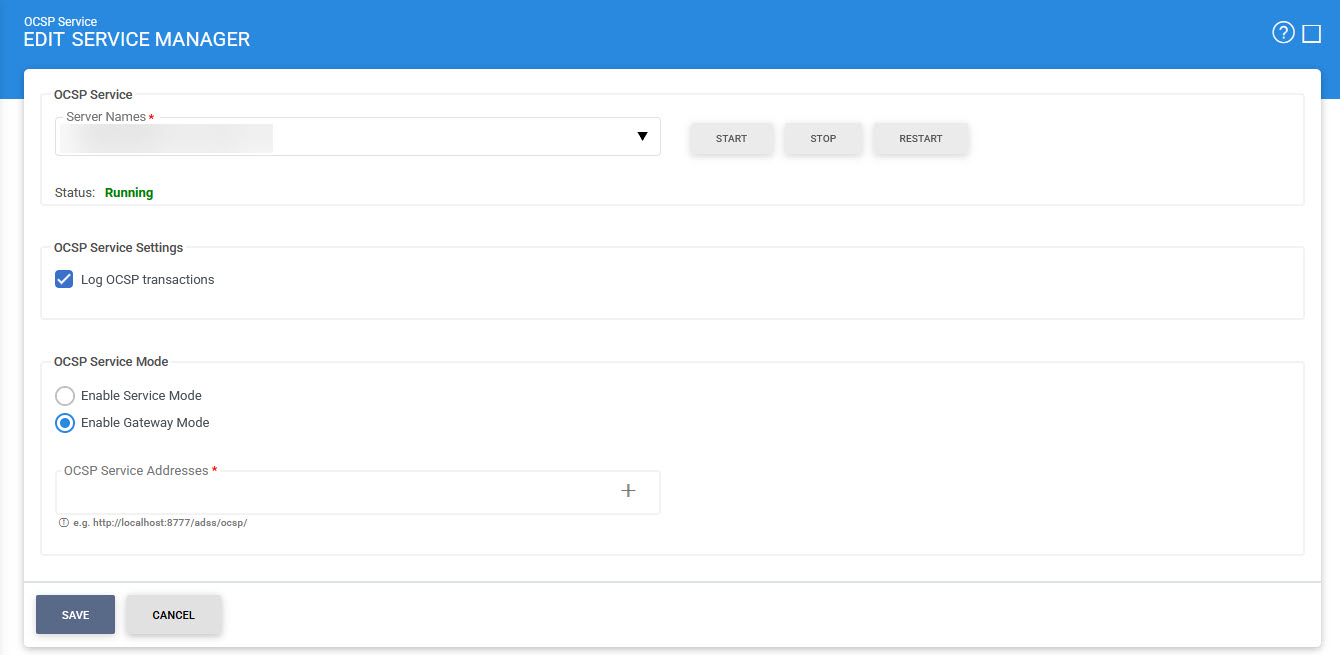Save changes with the SAVE button

[x=75, y=615]
